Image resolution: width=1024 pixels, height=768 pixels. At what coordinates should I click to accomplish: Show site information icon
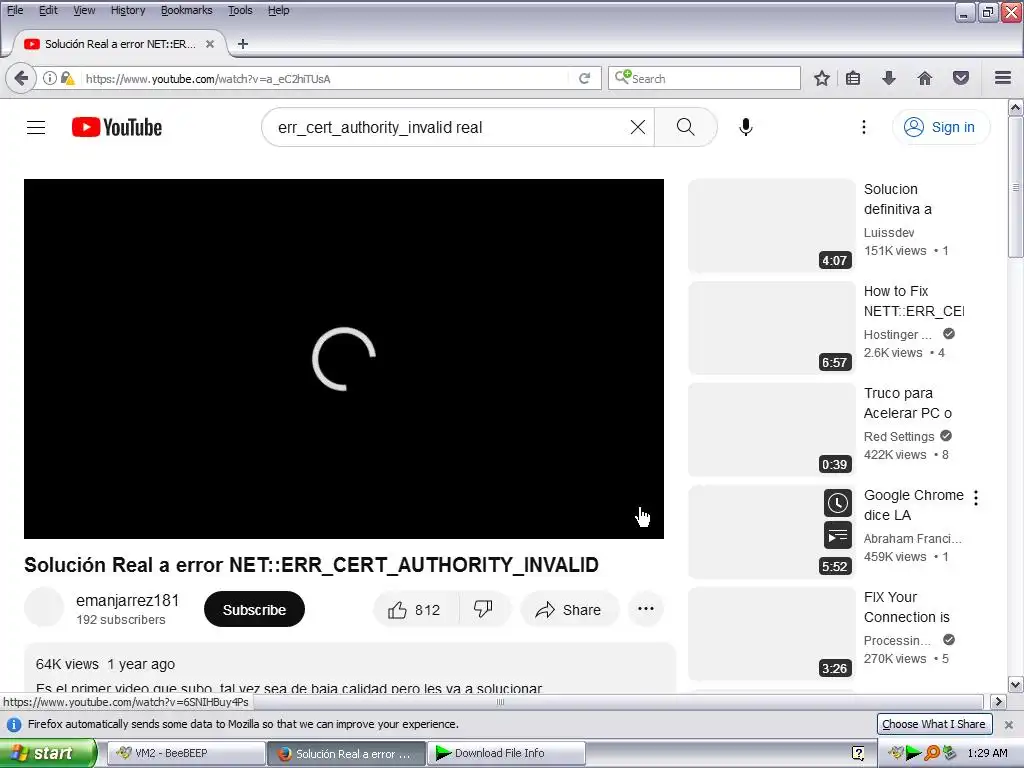(50, 78)
